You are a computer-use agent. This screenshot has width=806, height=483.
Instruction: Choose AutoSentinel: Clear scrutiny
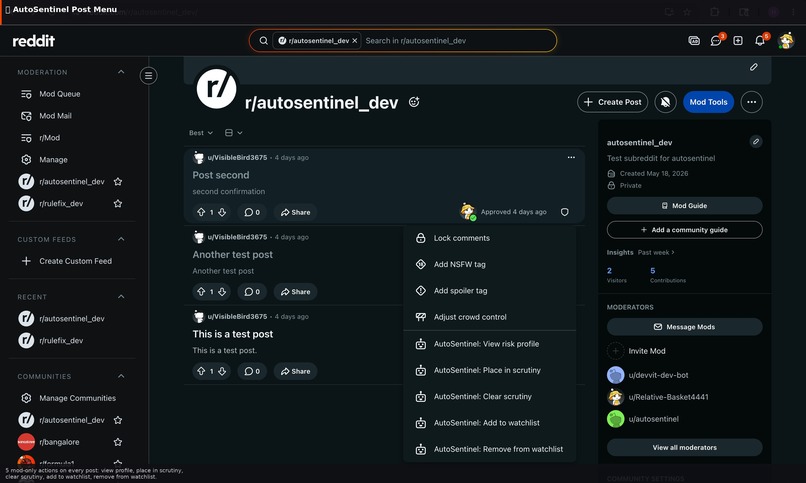pyautogui.click(x=489, y=397)
